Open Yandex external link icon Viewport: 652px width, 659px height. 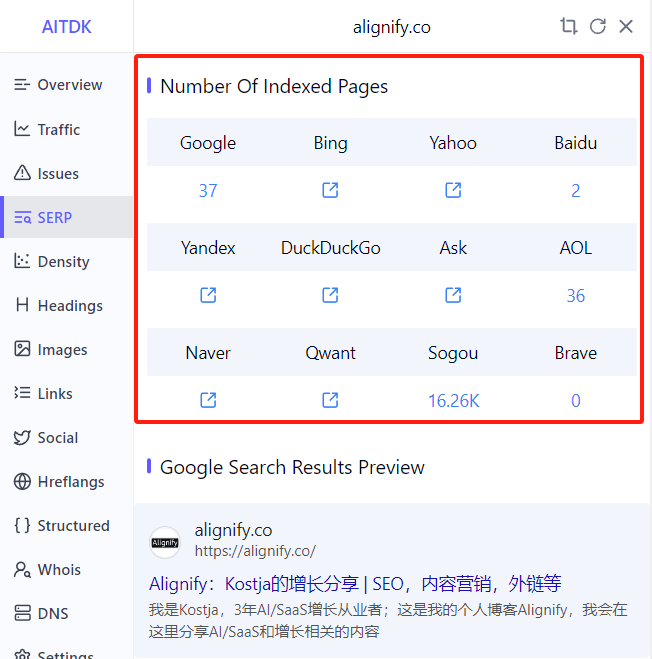(208, 295)
